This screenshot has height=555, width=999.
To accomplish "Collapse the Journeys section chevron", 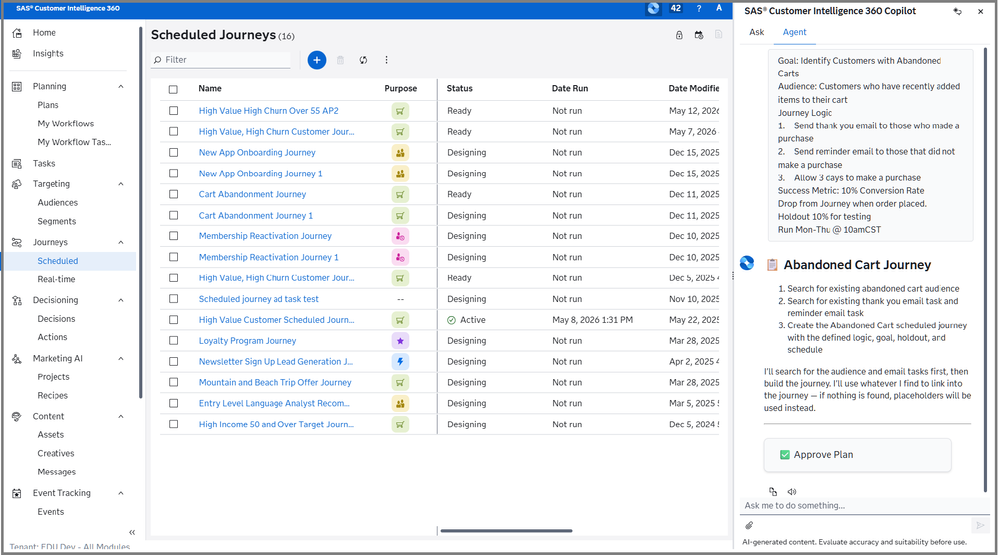I will click(121, 243).
